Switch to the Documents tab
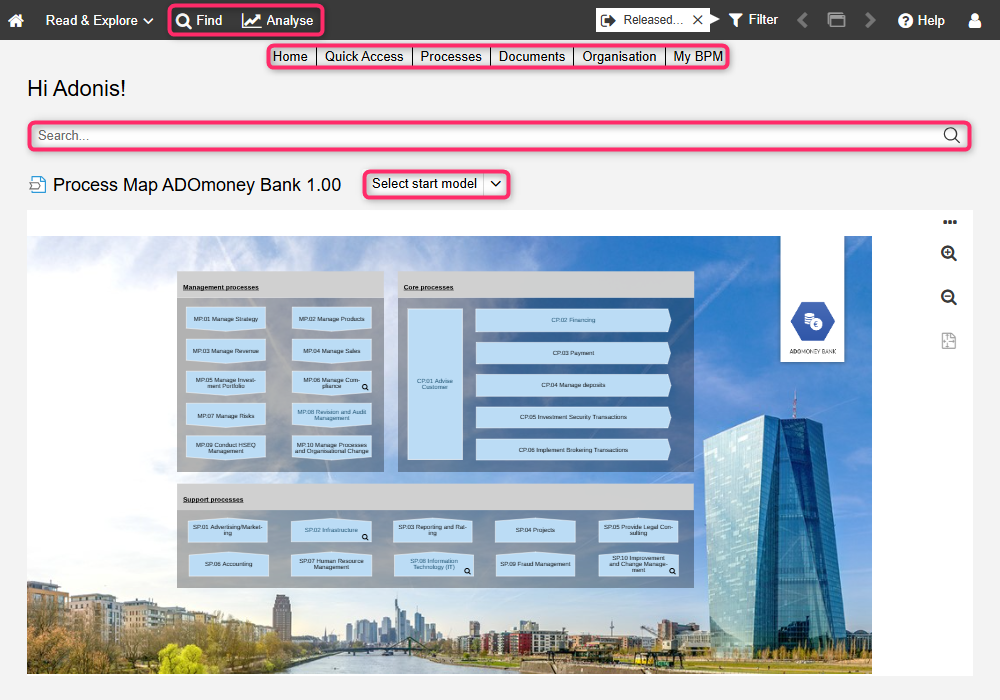Image resolution: width=1000 pixels, height=700 pixels. pos(532,57)
